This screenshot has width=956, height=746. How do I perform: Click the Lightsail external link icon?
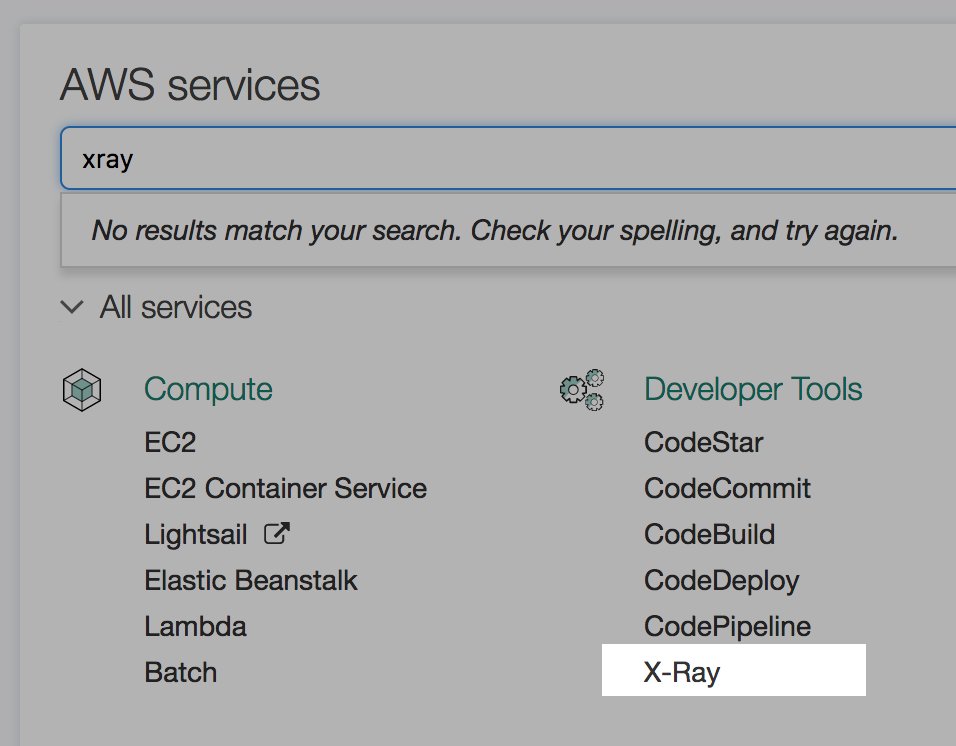click(x=276, y=534)
